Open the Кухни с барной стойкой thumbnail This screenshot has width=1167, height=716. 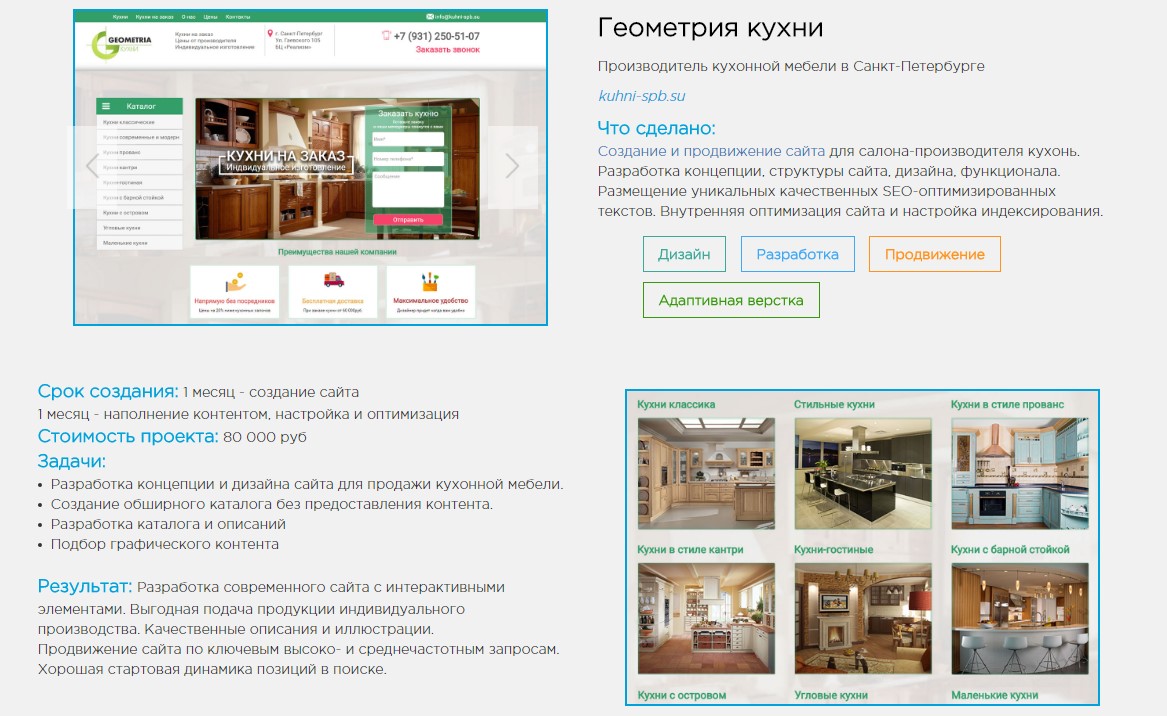click(x=1020, y=618)
